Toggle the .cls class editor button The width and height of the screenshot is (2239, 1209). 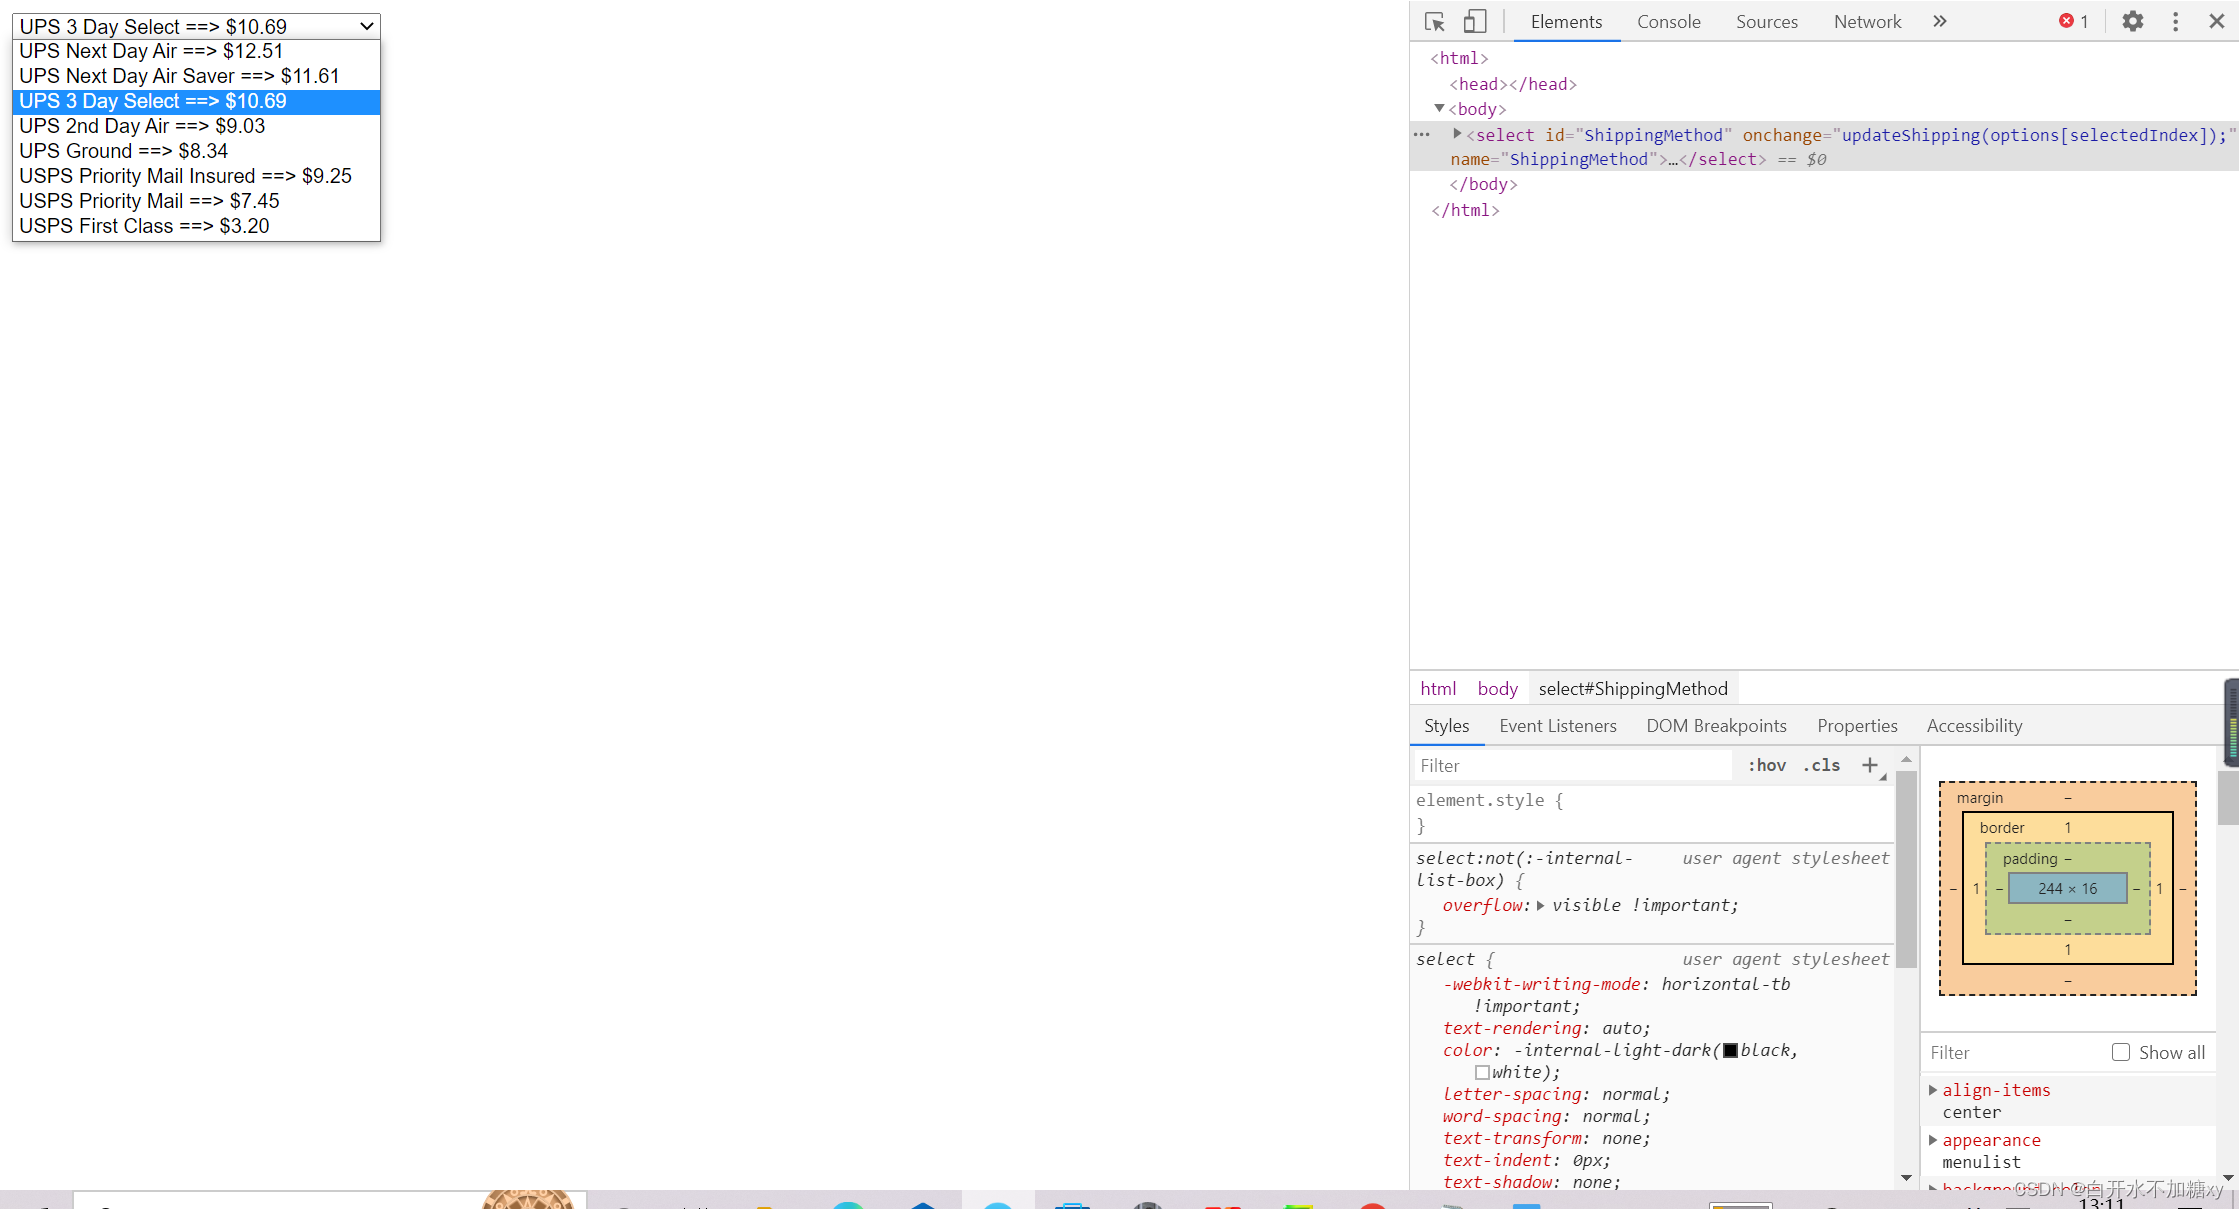tap(1821, 766)
